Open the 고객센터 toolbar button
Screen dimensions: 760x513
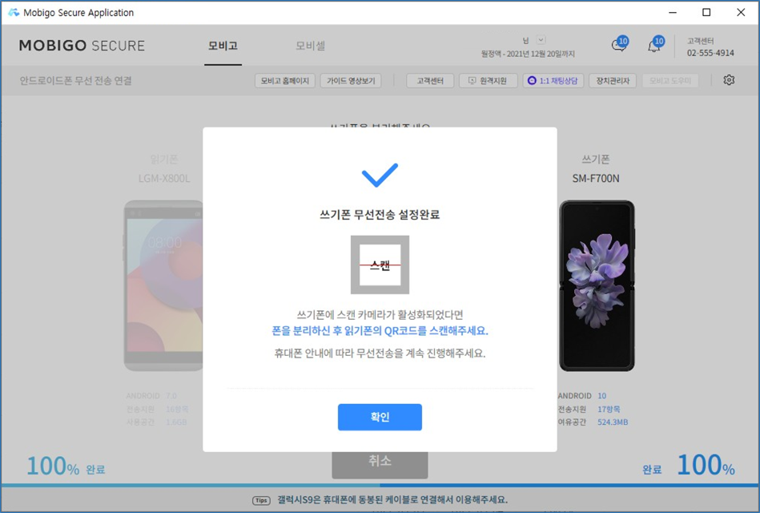pyautogui.click(x=430, y=80)
